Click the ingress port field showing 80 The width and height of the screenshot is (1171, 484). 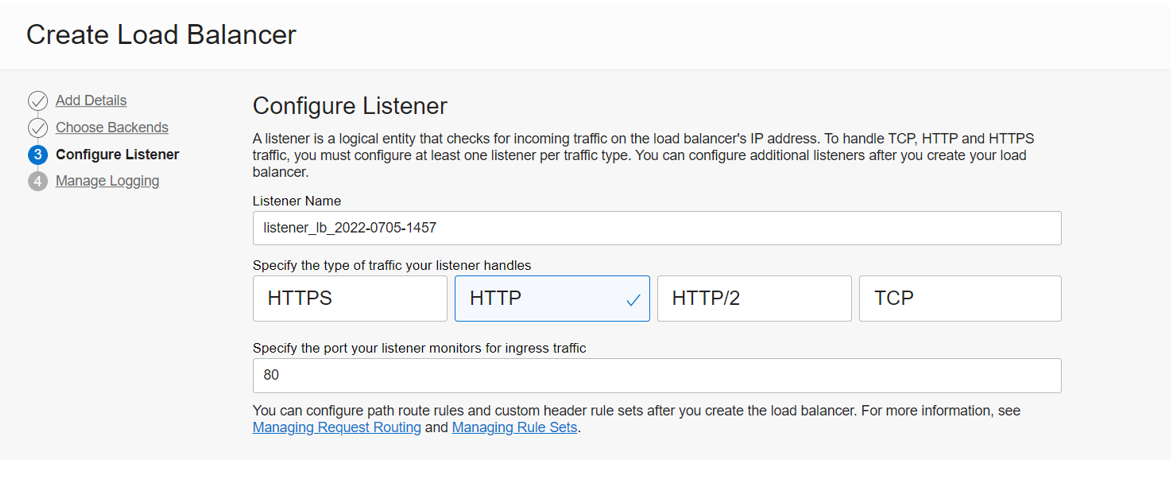(x=657, y=375)
